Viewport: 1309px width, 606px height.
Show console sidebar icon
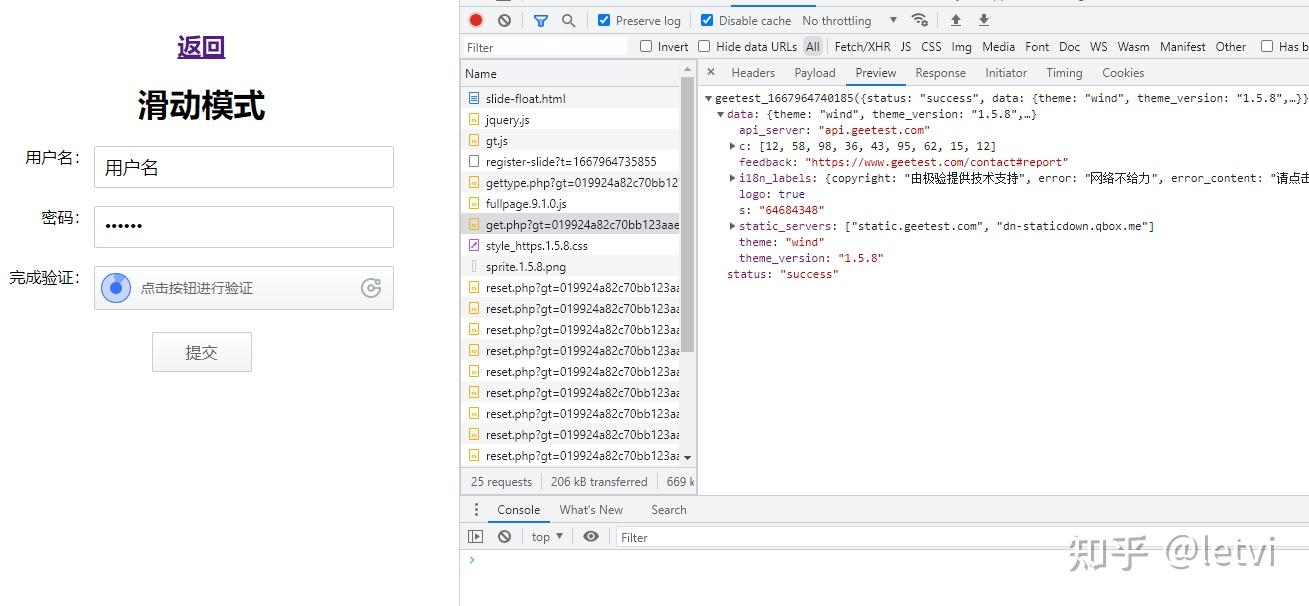click(x=475, y=537)
